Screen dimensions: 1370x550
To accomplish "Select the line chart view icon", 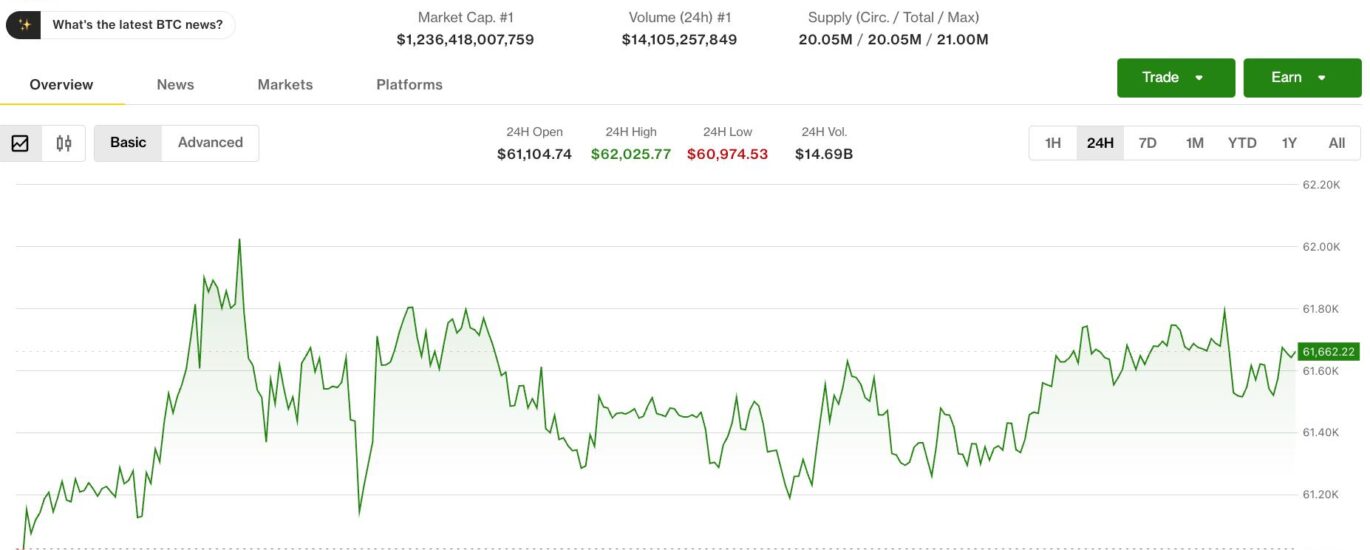I will coord(20,143).
